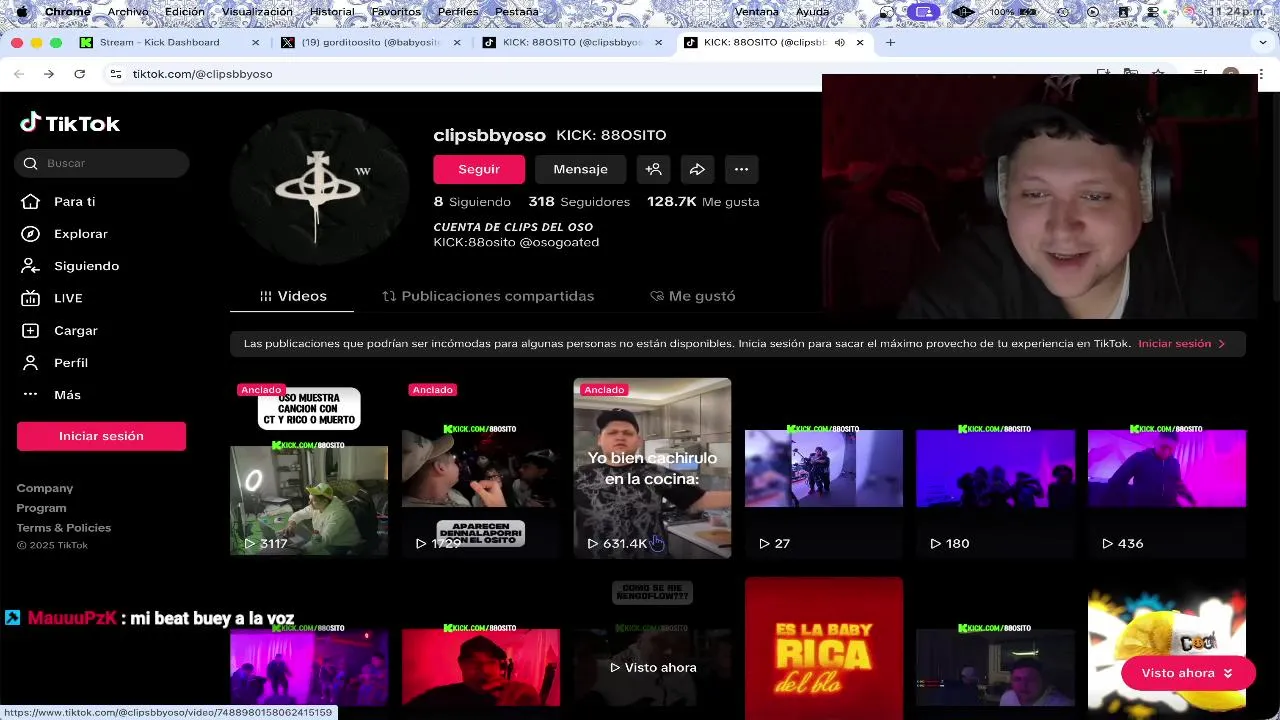Click the address bar URL

pyautogui.click(x=203, y=74)
